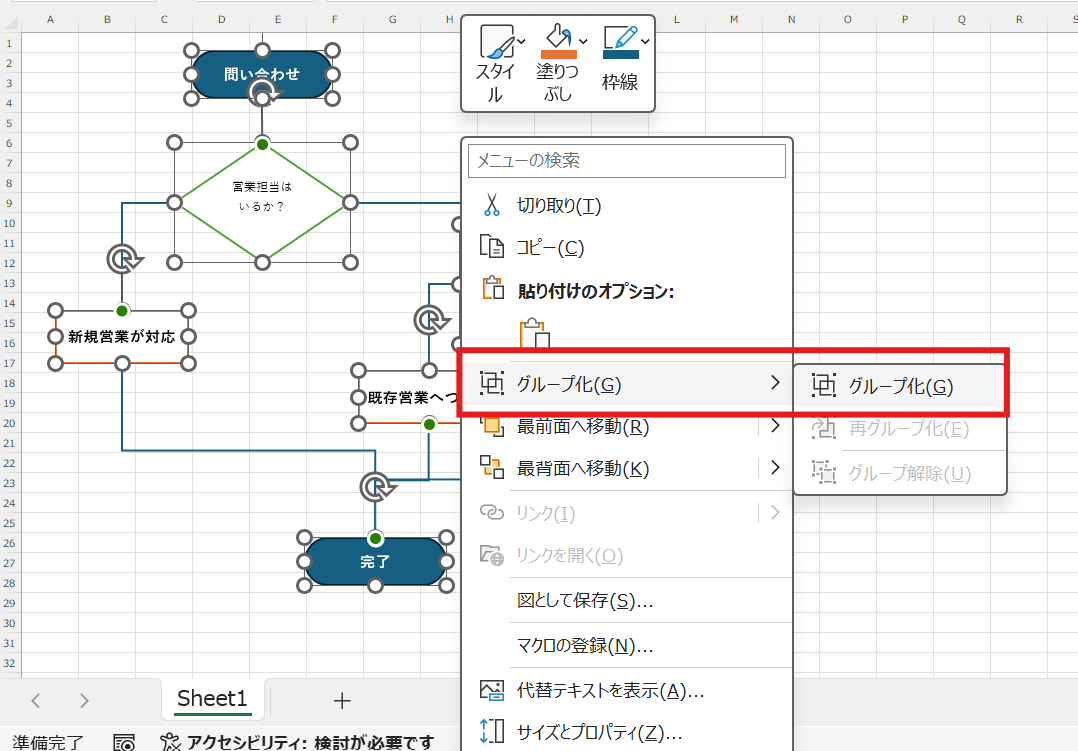The height and width of the screenshot is (751, 1078).
Task: Click the macro recording icon in status bar
Action: click(124, 742)
